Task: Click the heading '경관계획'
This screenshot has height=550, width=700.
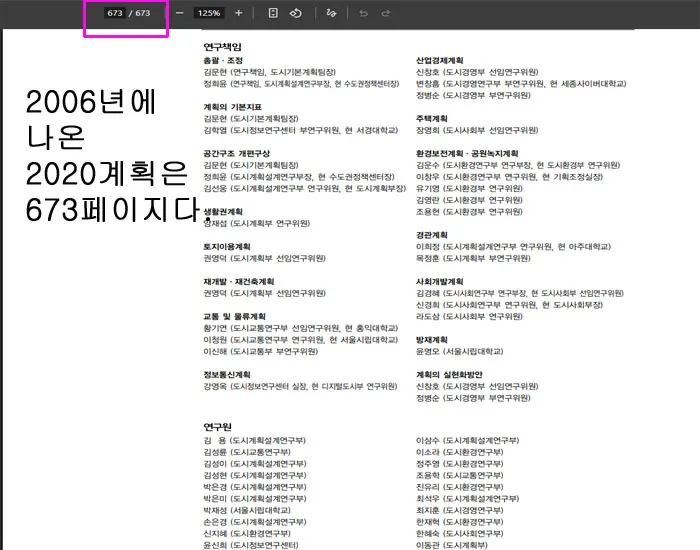Action: tap(432, 235)
